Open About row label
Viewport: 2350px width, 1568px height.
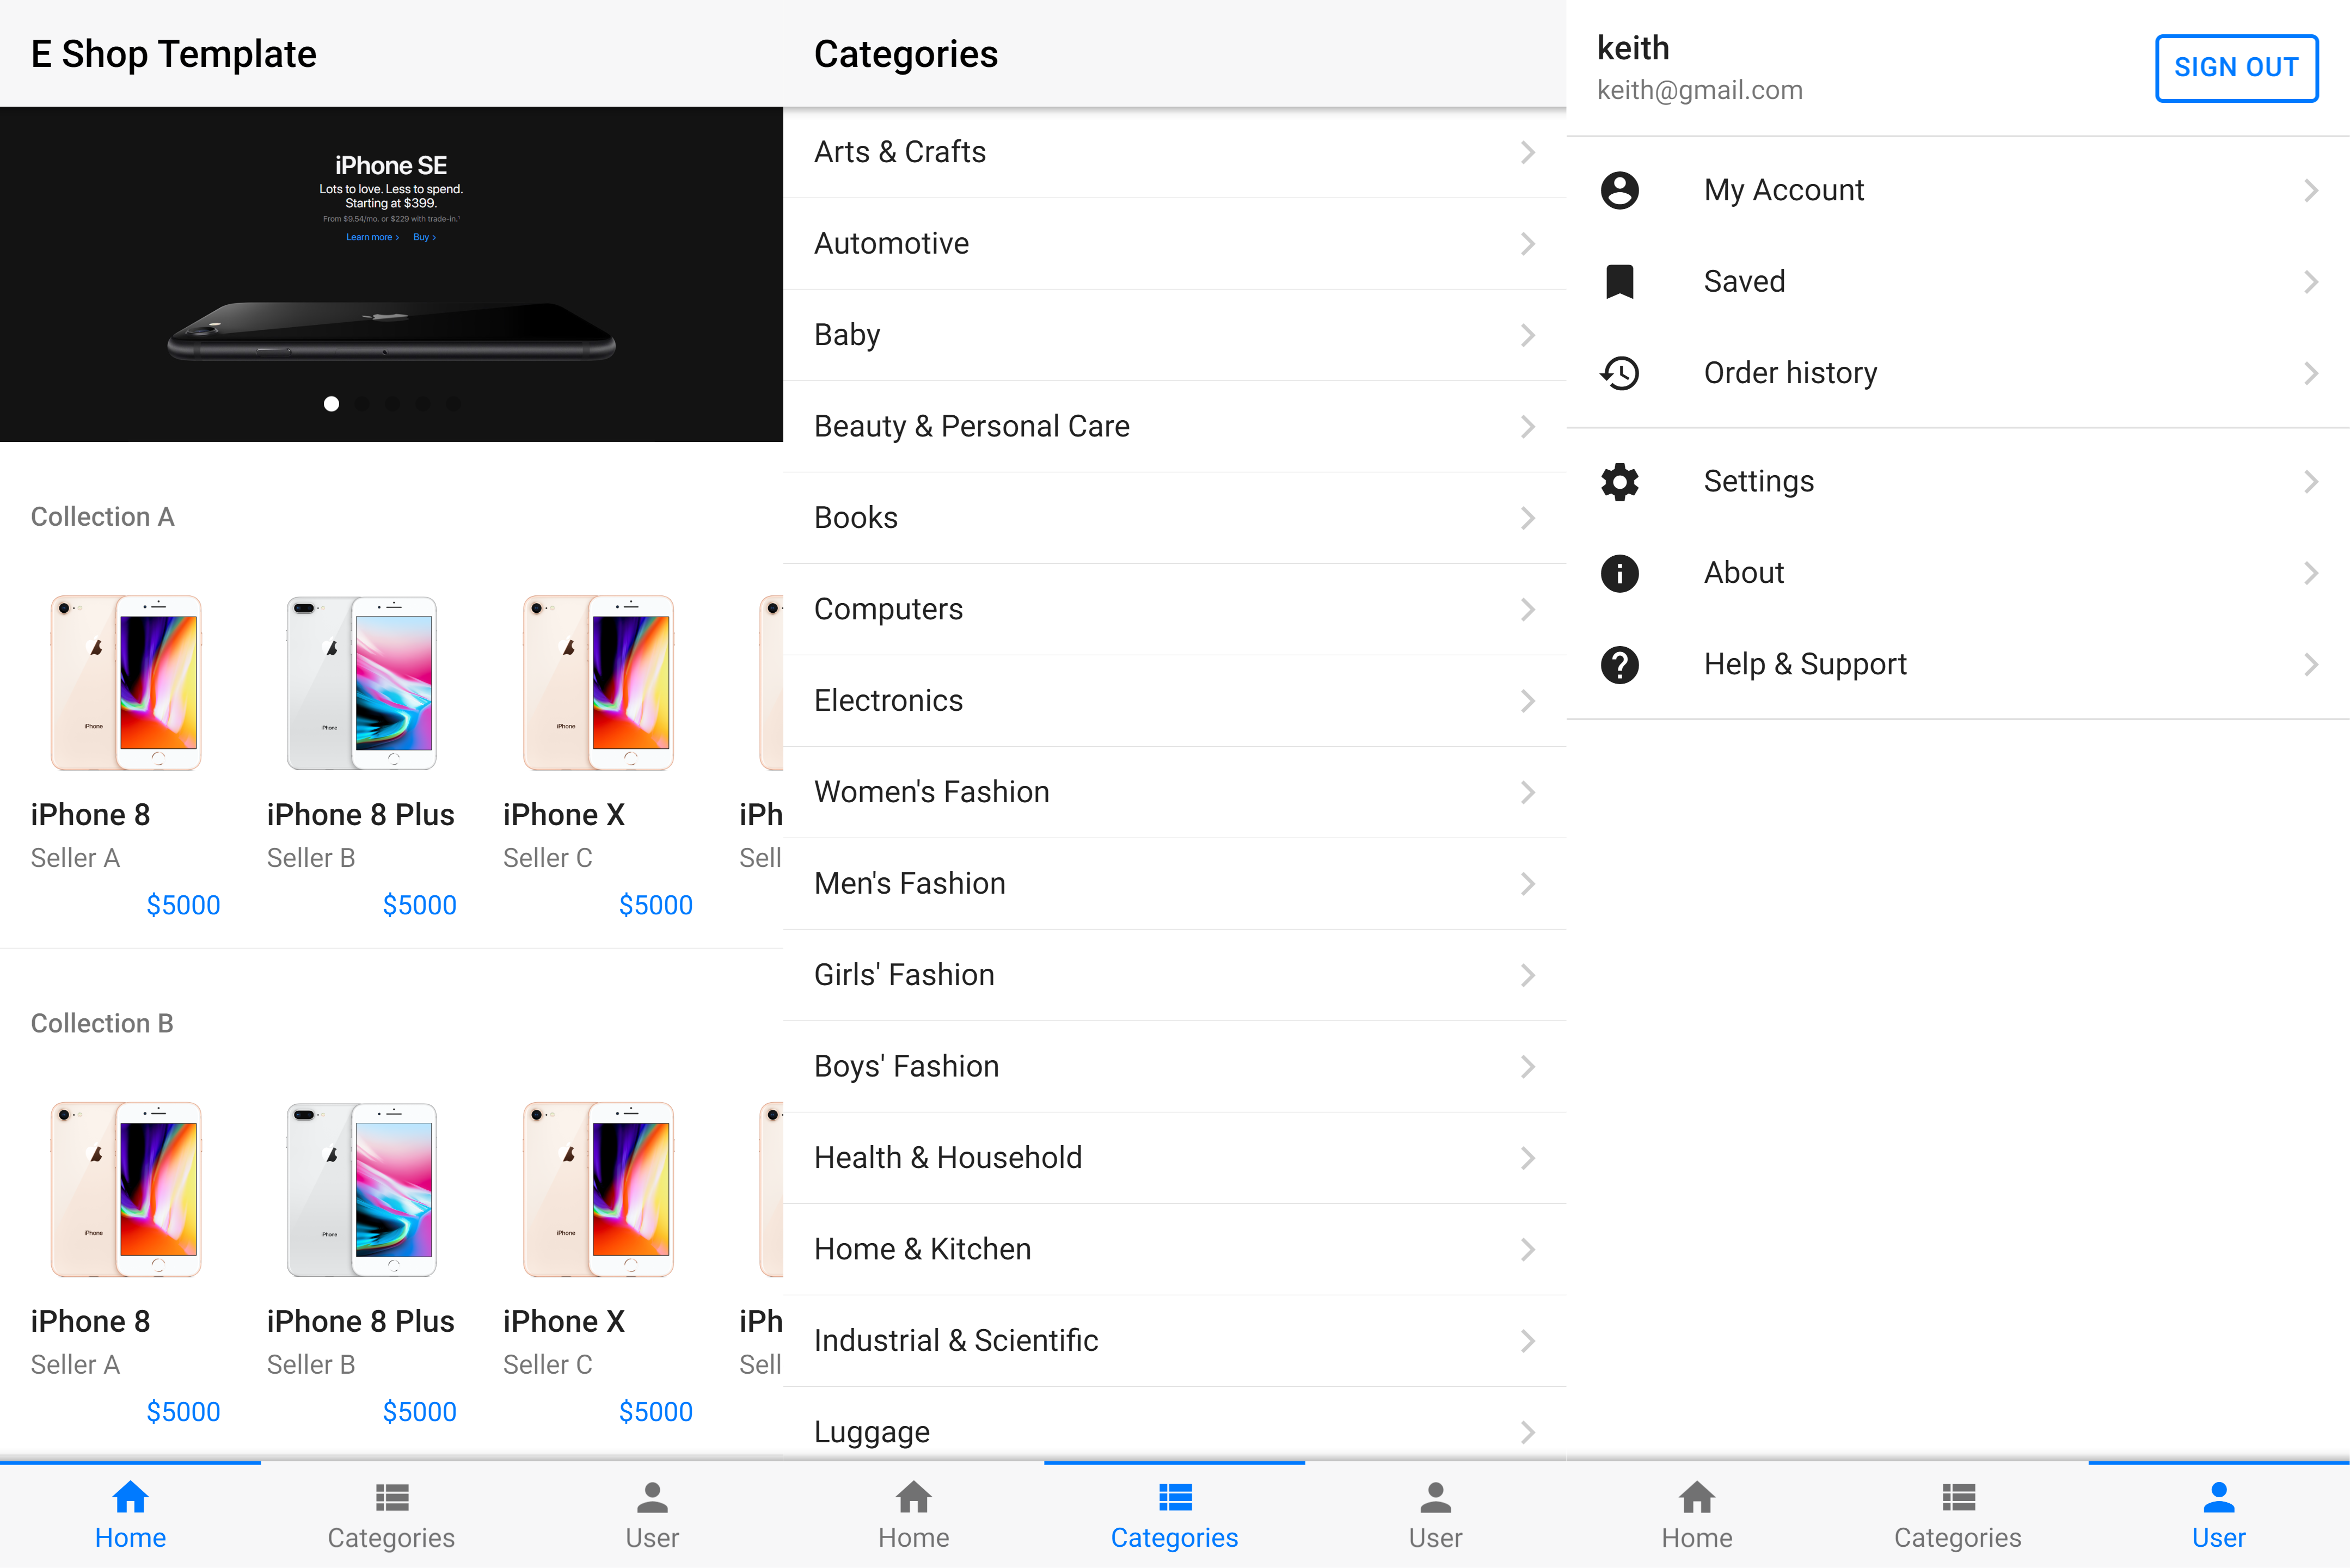[x=1744, y=573]
